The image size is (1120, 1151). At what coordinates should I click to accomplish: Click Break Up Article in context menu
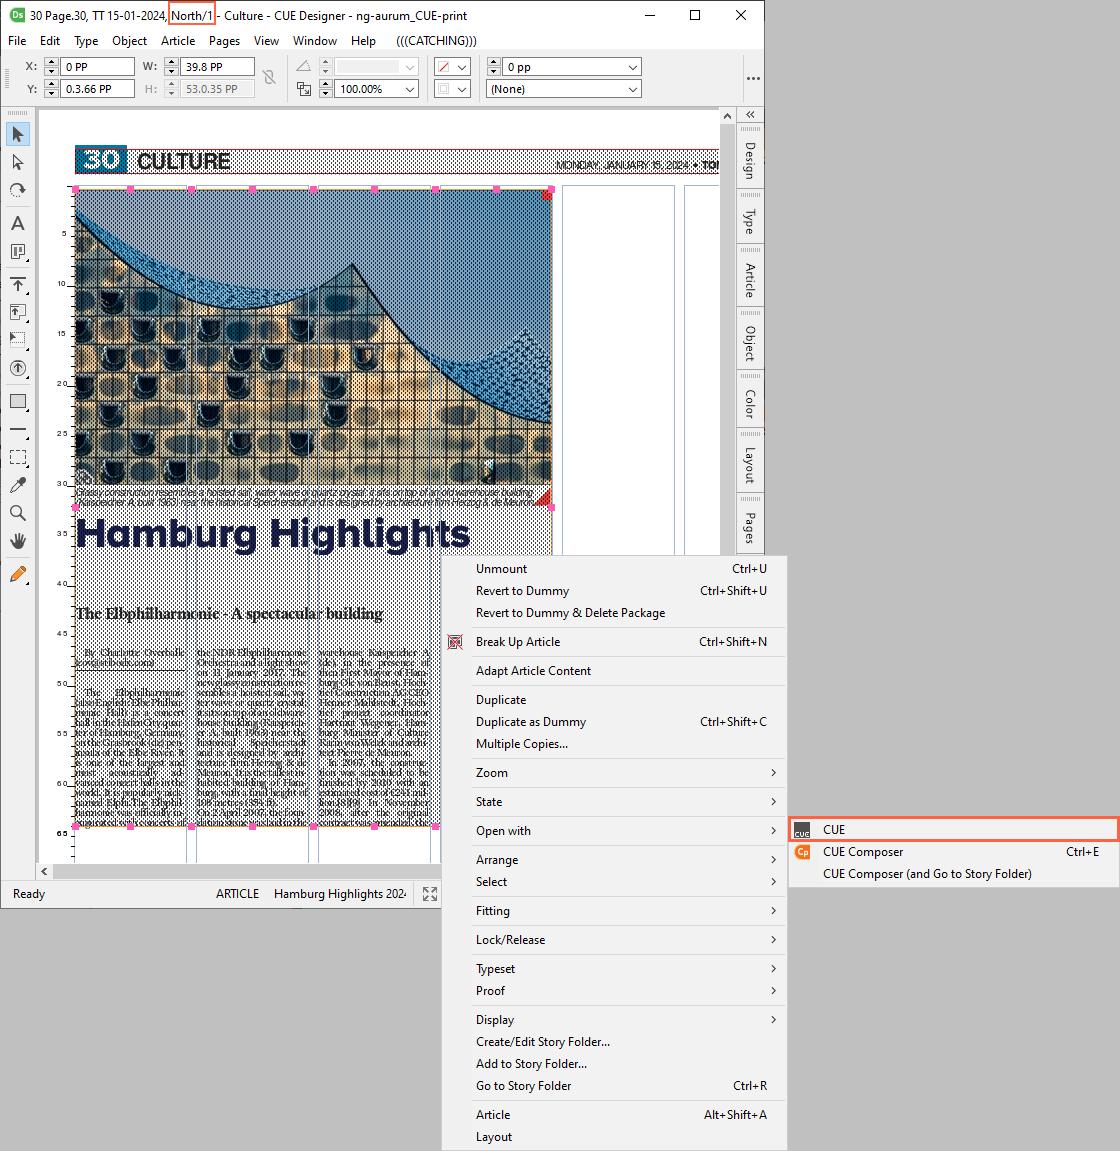(517, 642)
